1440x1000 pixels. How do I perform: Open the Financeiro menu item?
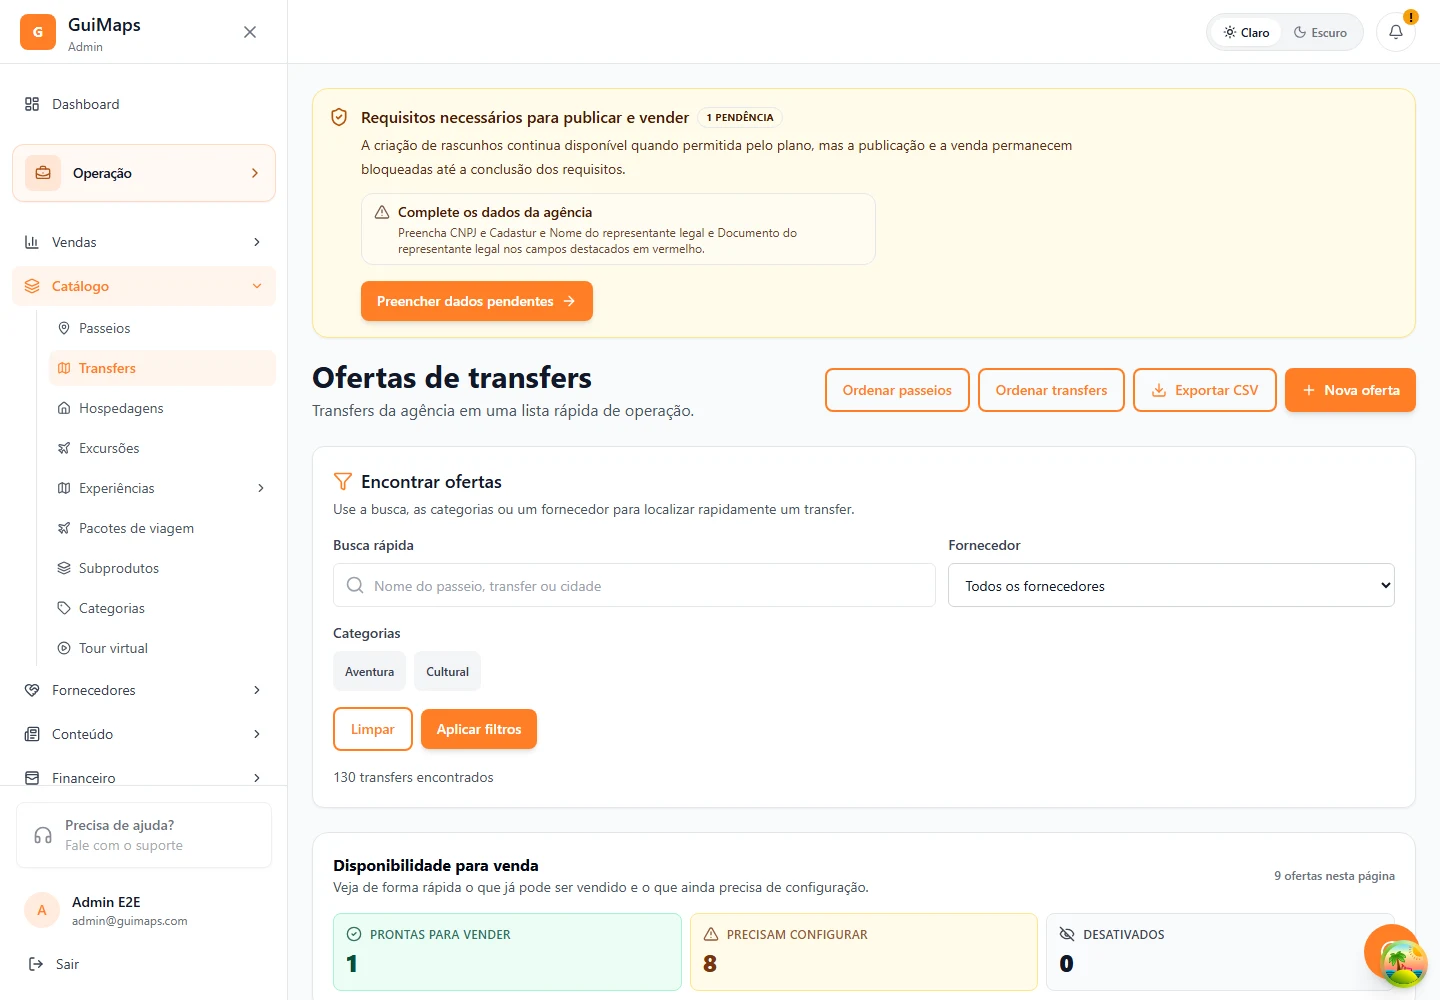coord(144,777)
